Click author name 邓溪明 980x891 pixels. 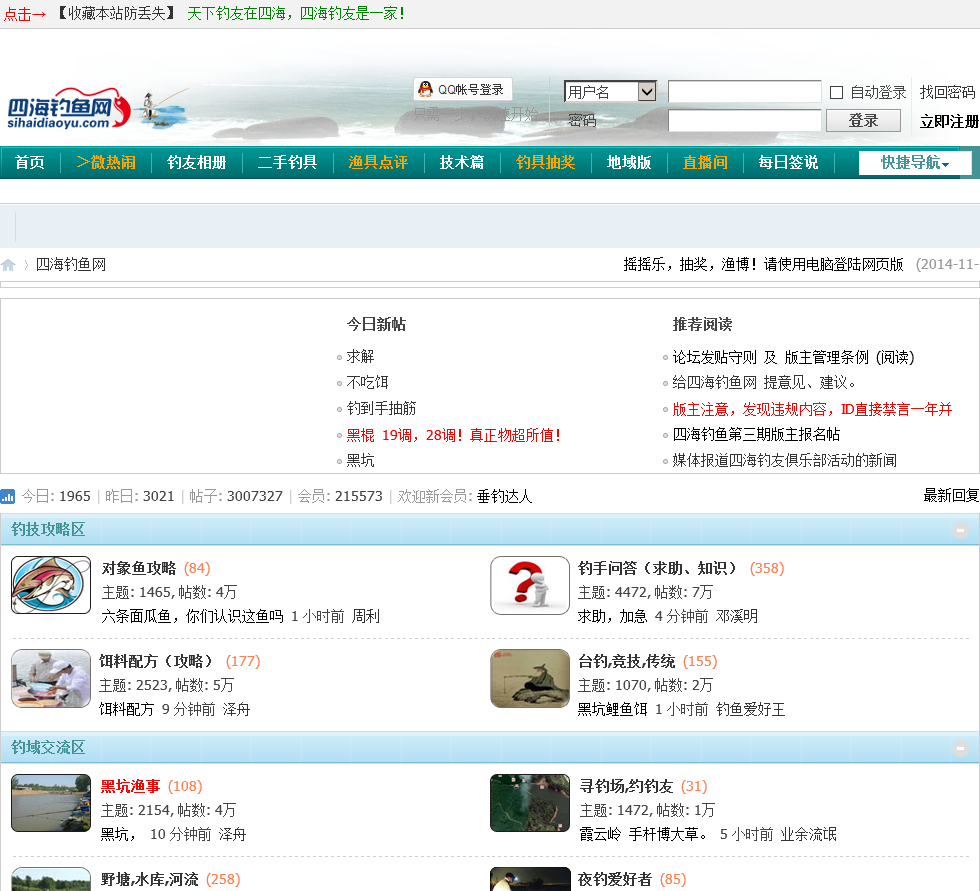(737, 617)
